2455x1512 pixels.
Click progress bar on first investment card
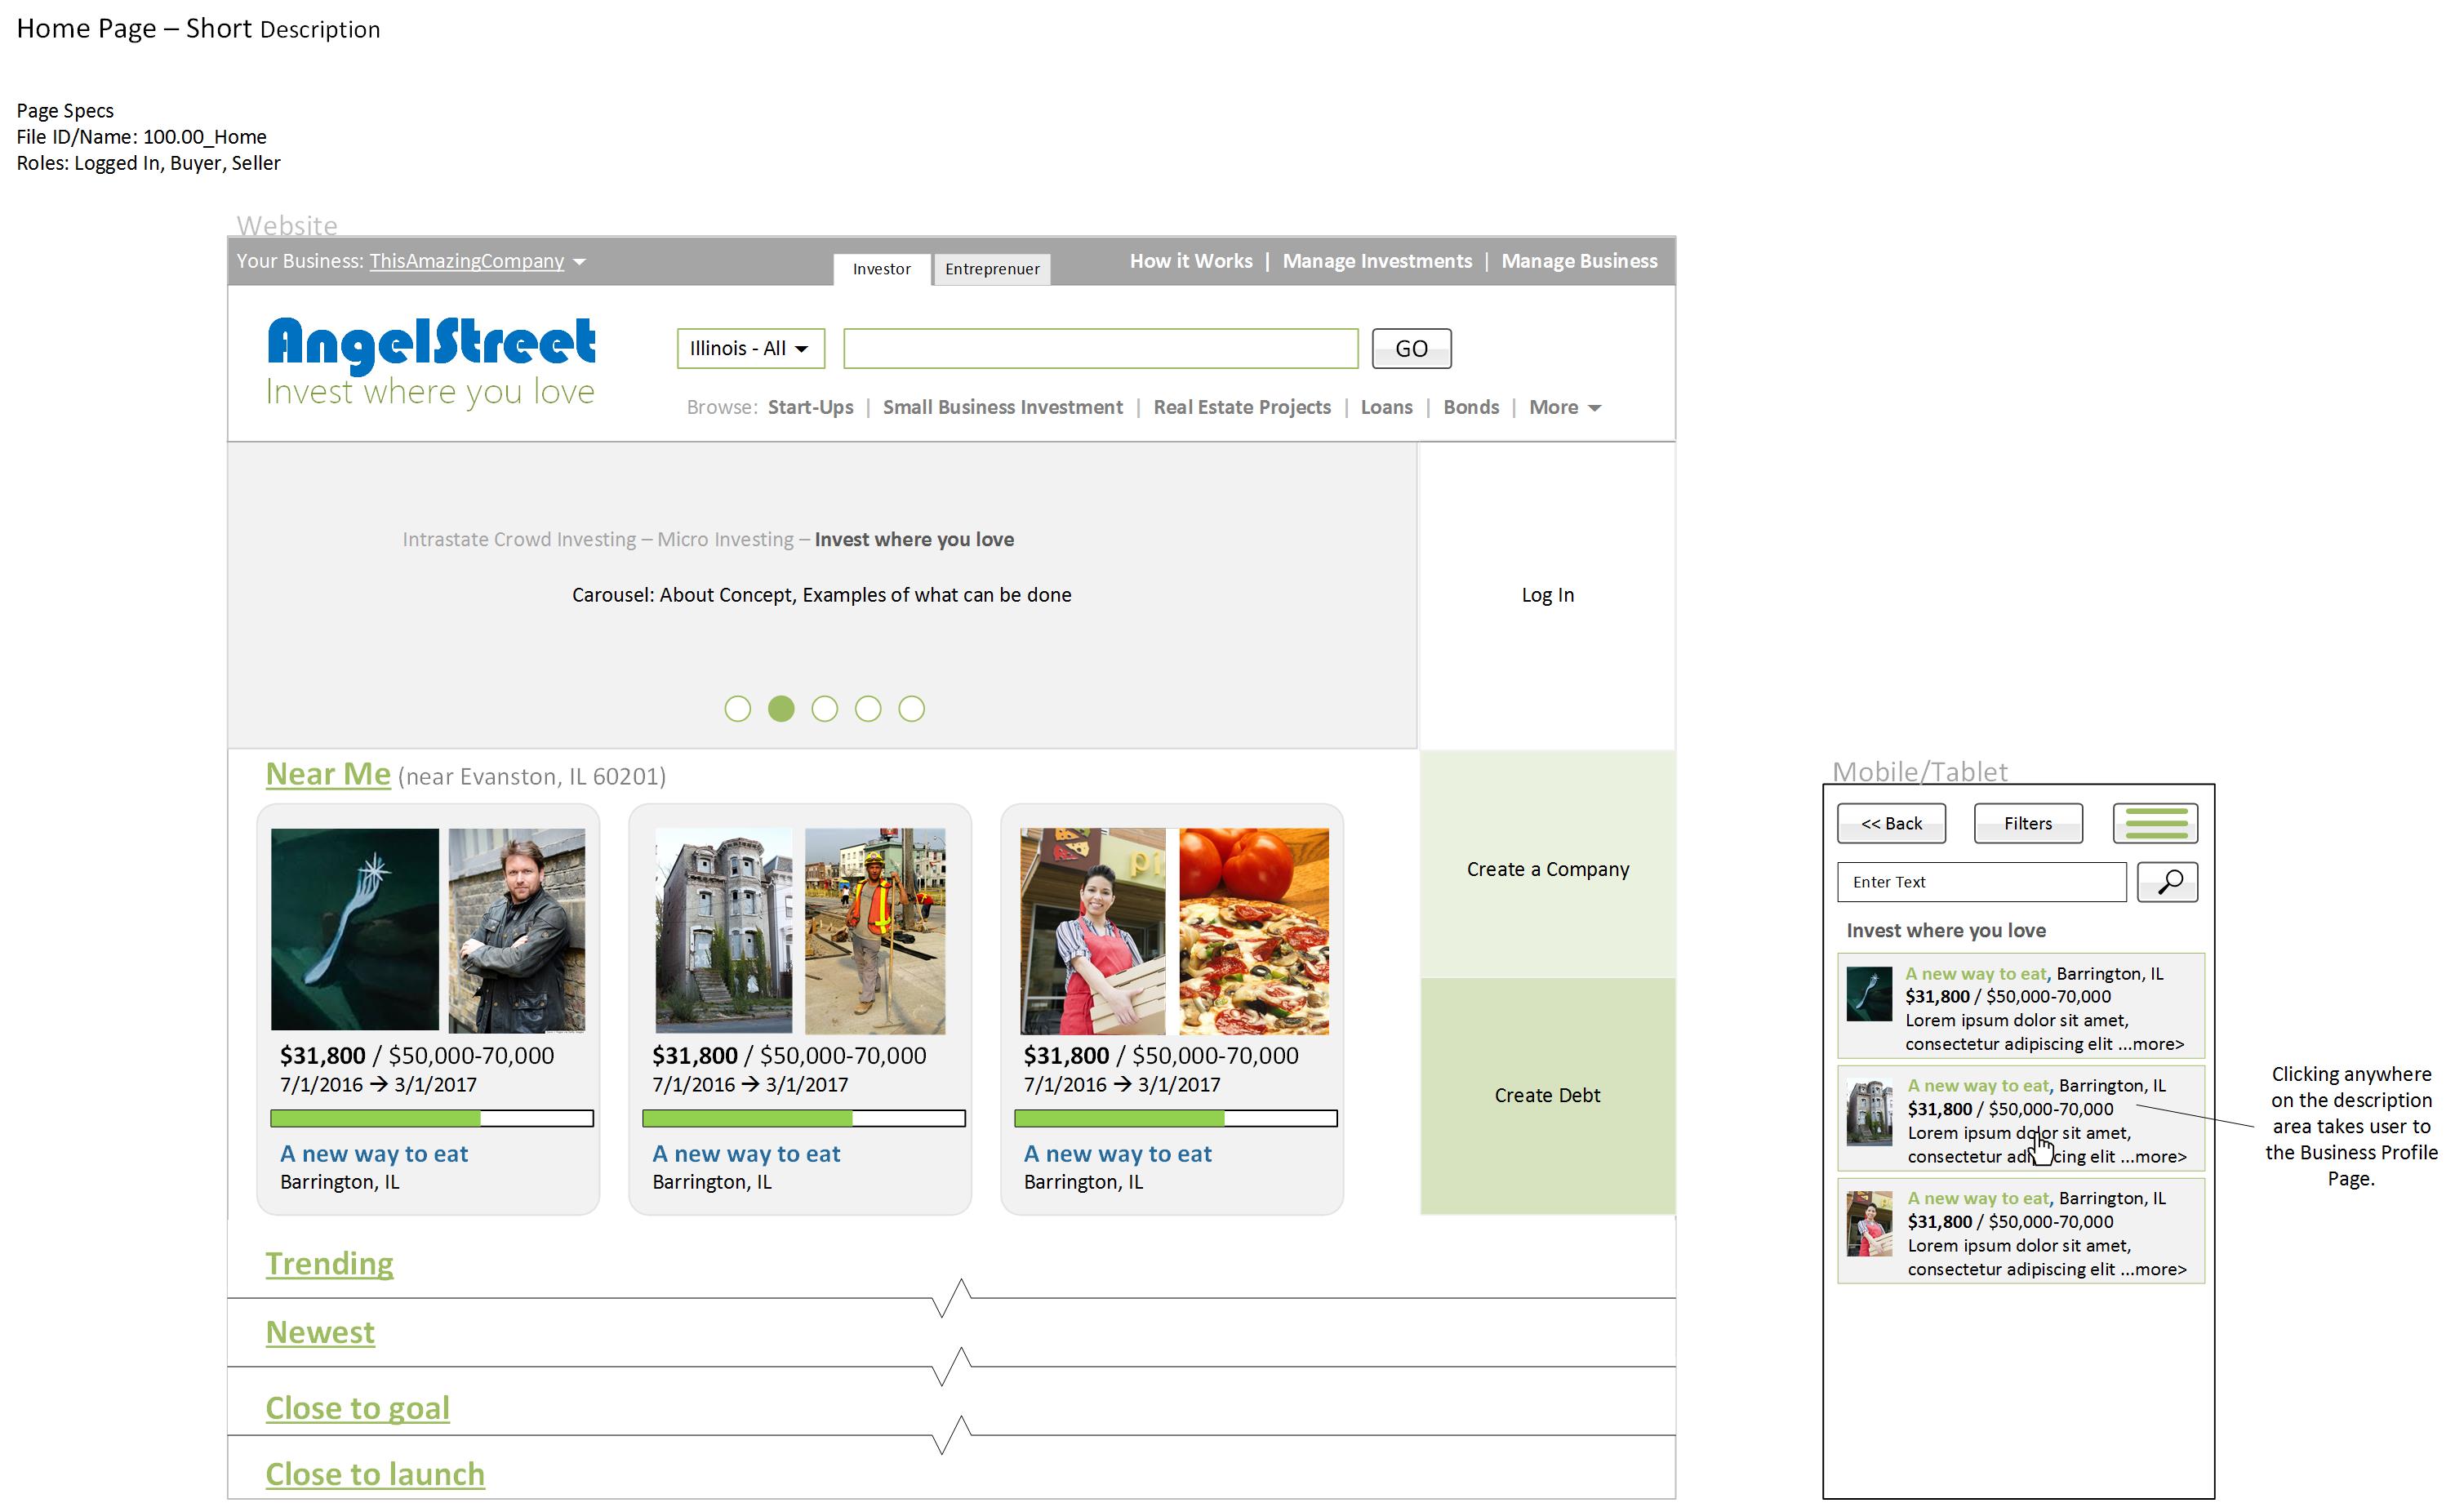coord(431,1118)
